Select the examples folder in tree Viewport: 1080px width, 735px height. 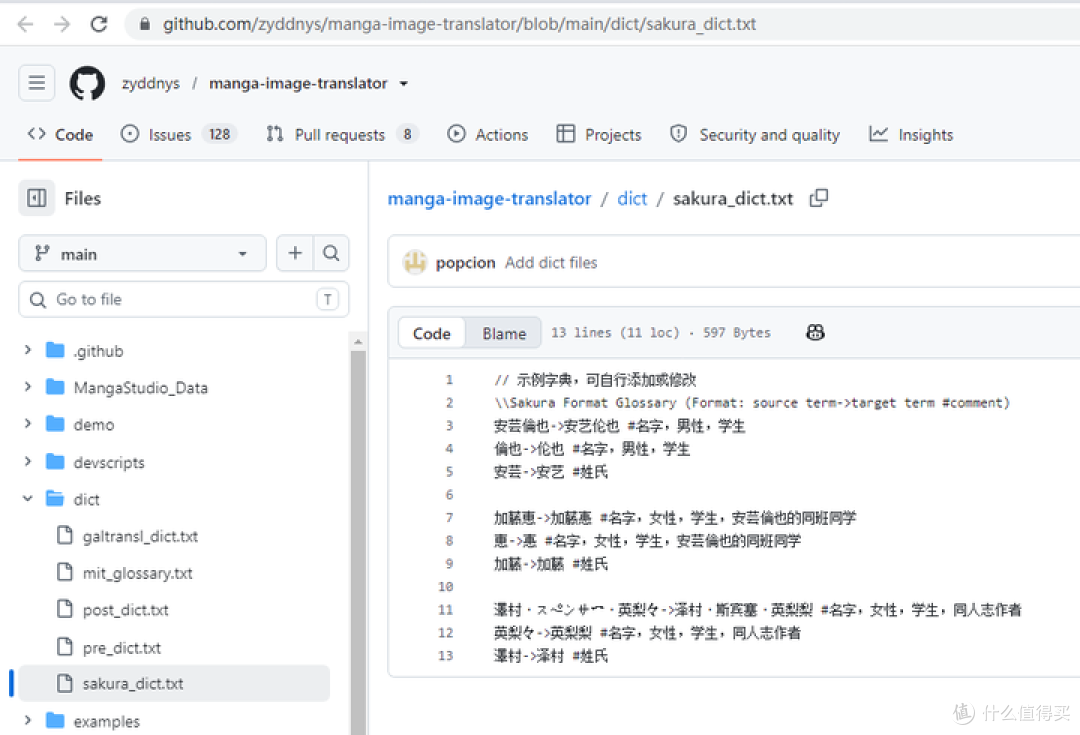point(106,721)
